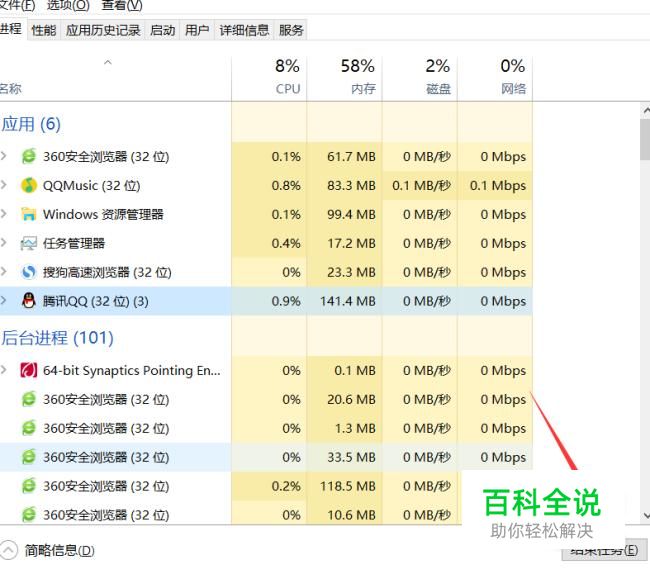Click the vertical scrollbar thumb
Image resolution: width=650 pixels, height=574 pixels.
click(645, 139)
